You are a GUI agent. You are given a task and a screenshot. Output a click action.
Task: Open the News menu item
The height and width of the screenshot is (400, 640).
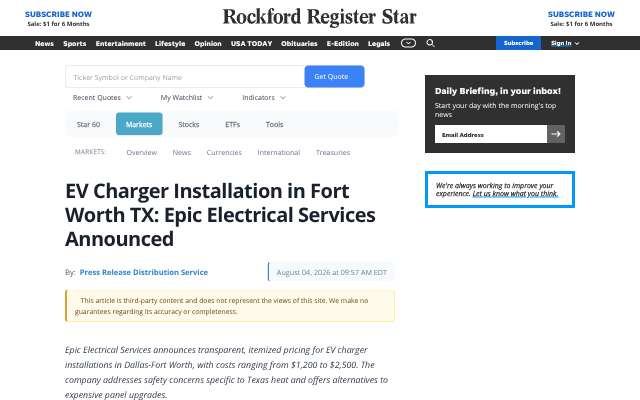pyautogui.click(x=44, y=43)
